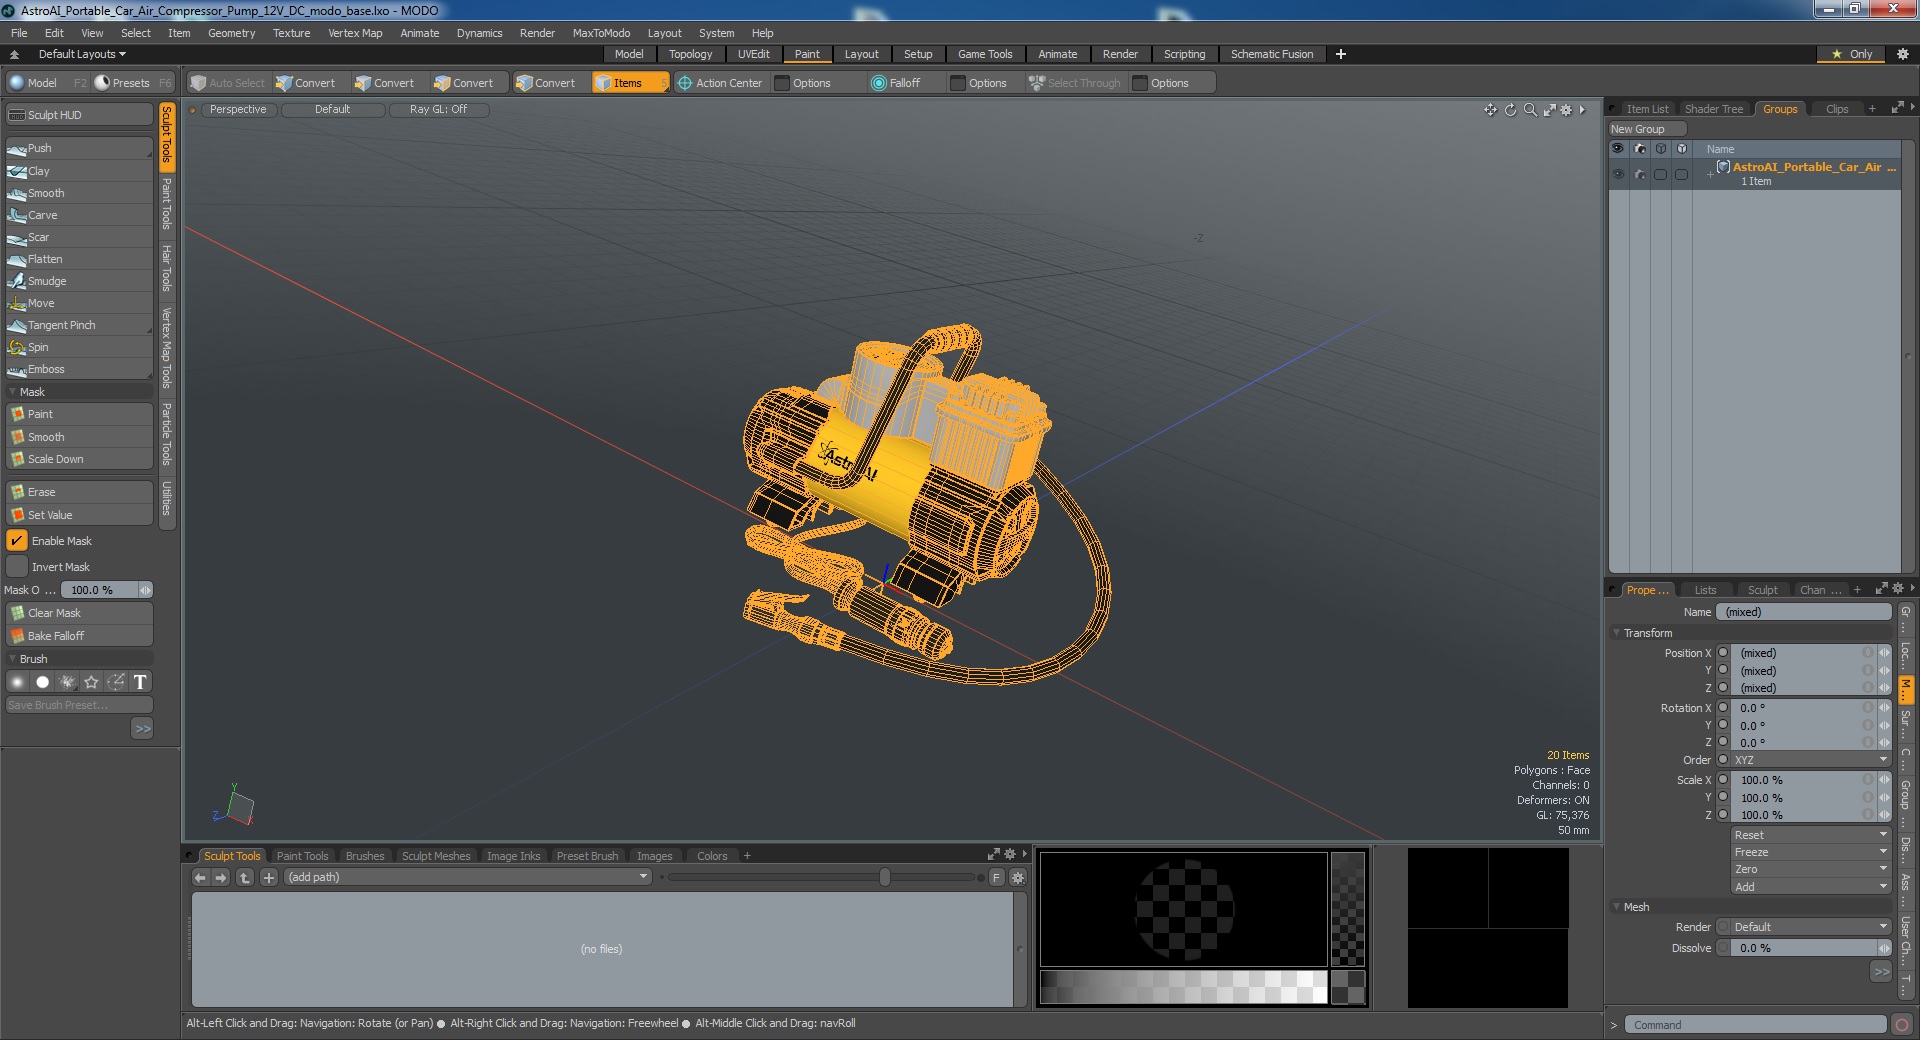1920x1040 pixels.
Task: Select the Smudge sculpt tool
Action: [x=79, y=281]
